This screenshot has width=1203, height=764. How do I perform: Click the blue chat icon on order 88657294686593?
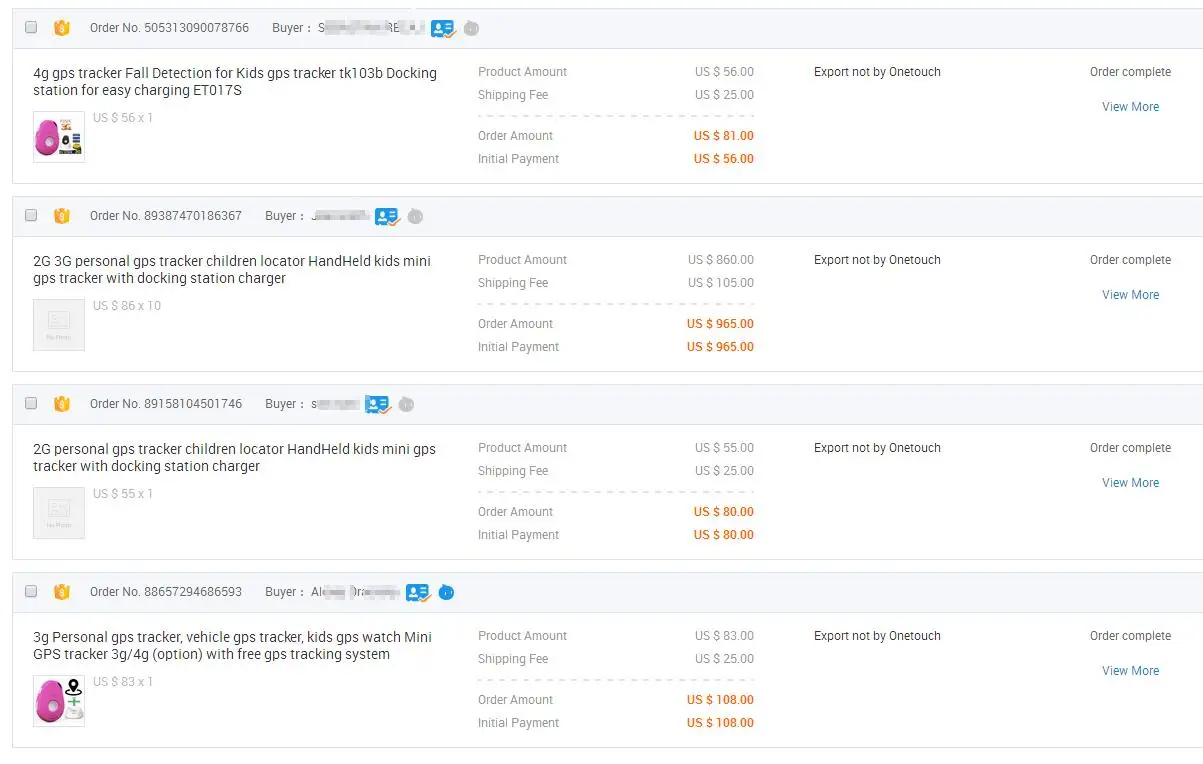[446, 592]
